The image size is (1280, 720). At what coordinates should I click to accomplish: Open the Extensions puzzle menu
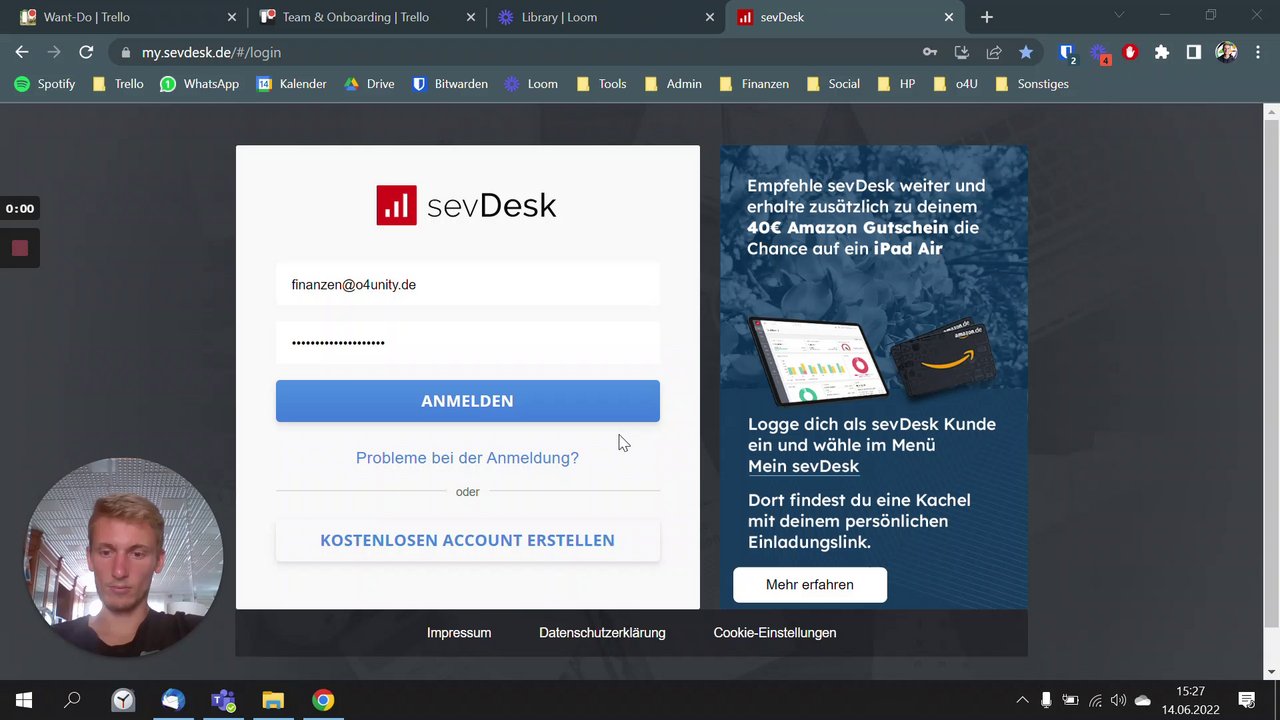click(x=1162, y=52)
